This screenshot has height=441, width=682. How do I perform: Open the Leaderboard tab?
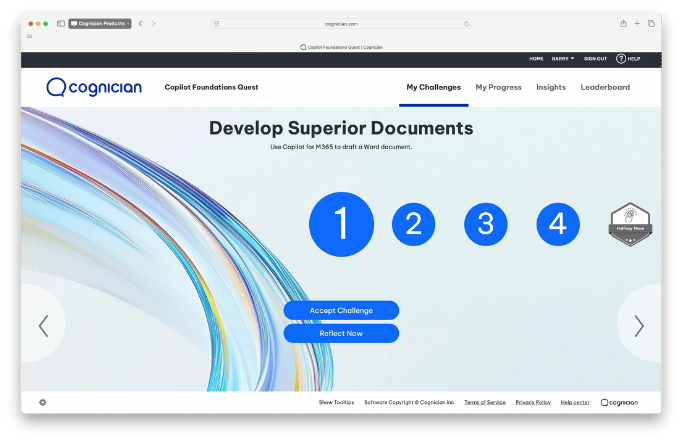(605, 88)
